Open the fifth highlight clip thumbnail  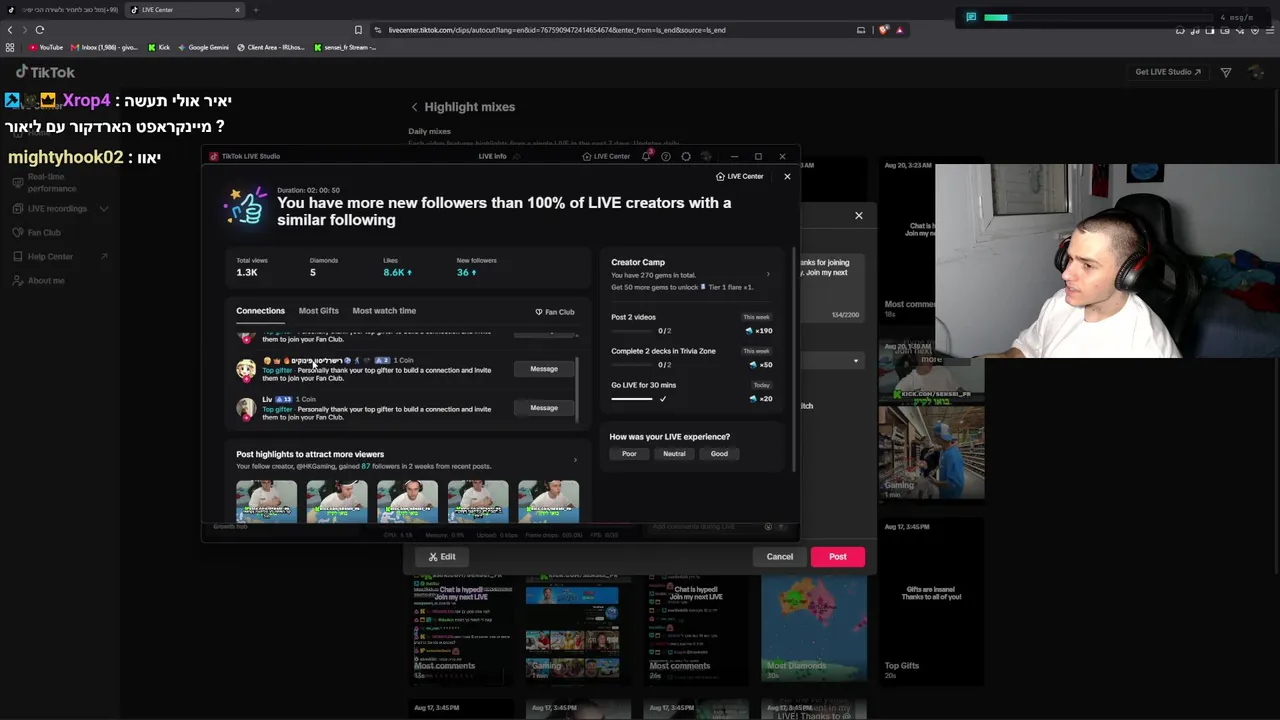tap(548, 501)
